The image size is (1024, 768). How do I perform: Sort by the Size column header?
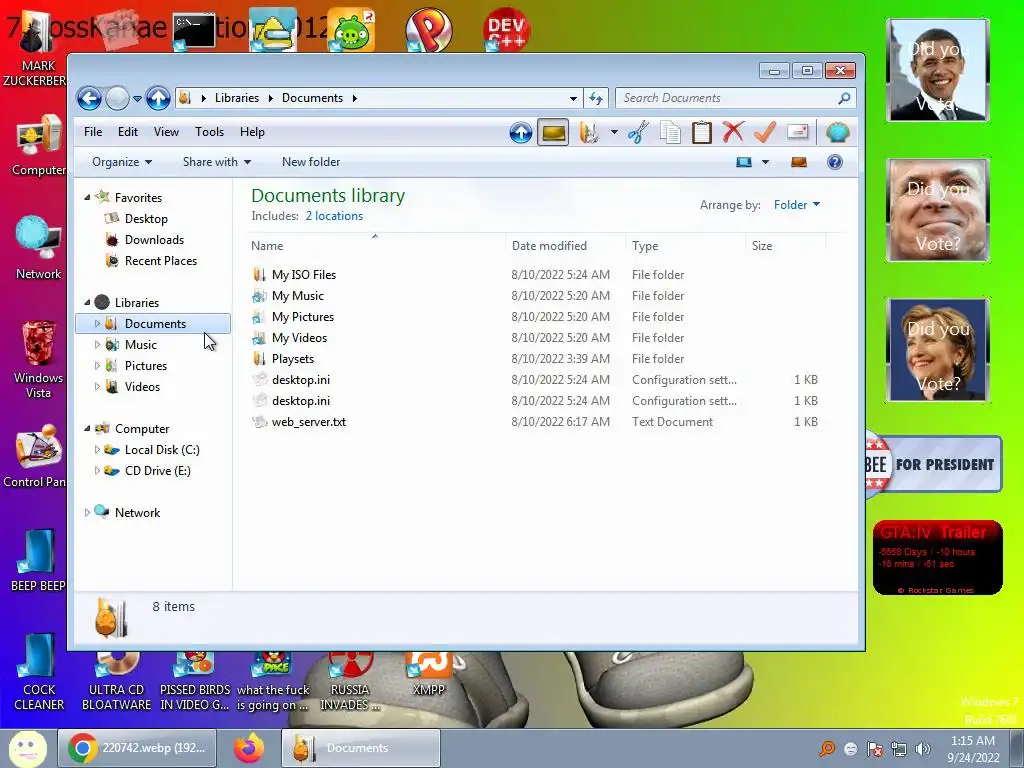pyautogui.click(x=786, y=246)
